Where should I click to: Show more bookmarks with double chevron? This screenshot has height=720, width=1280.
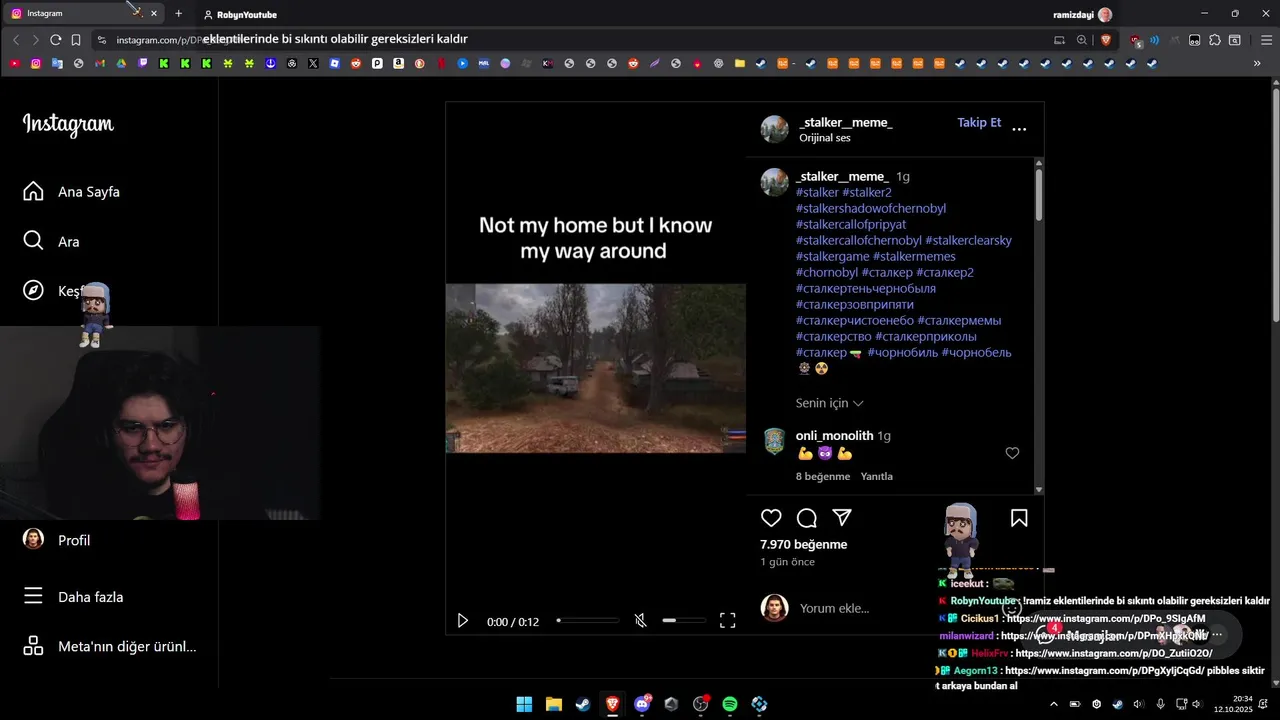pyautogui.click(x=1257, y=63)
